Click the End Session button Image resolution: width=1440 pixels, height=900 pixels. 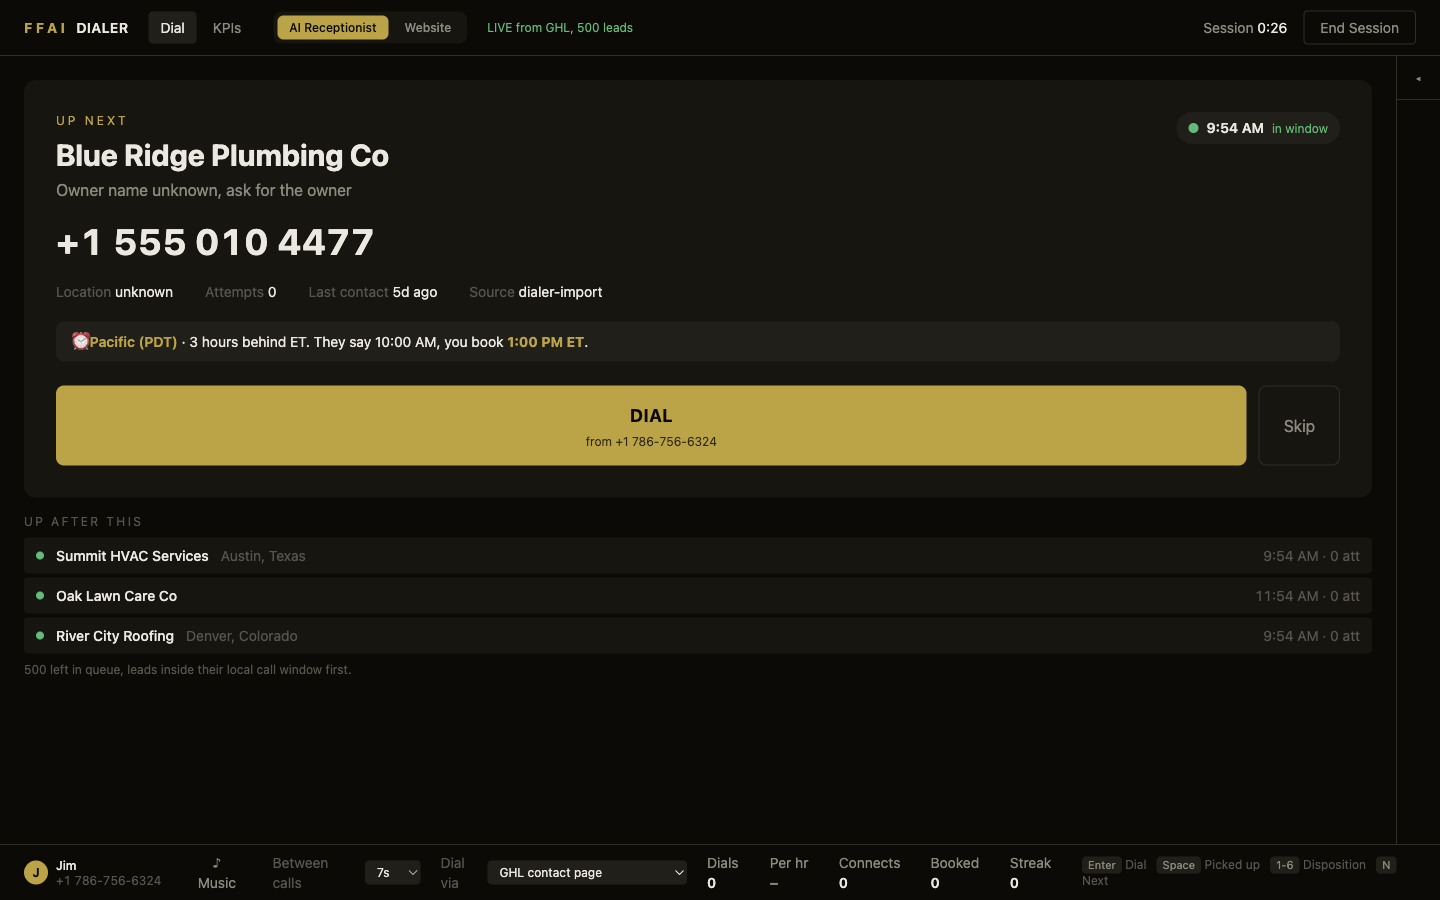pyautogui.click(x=1359, y=28)
